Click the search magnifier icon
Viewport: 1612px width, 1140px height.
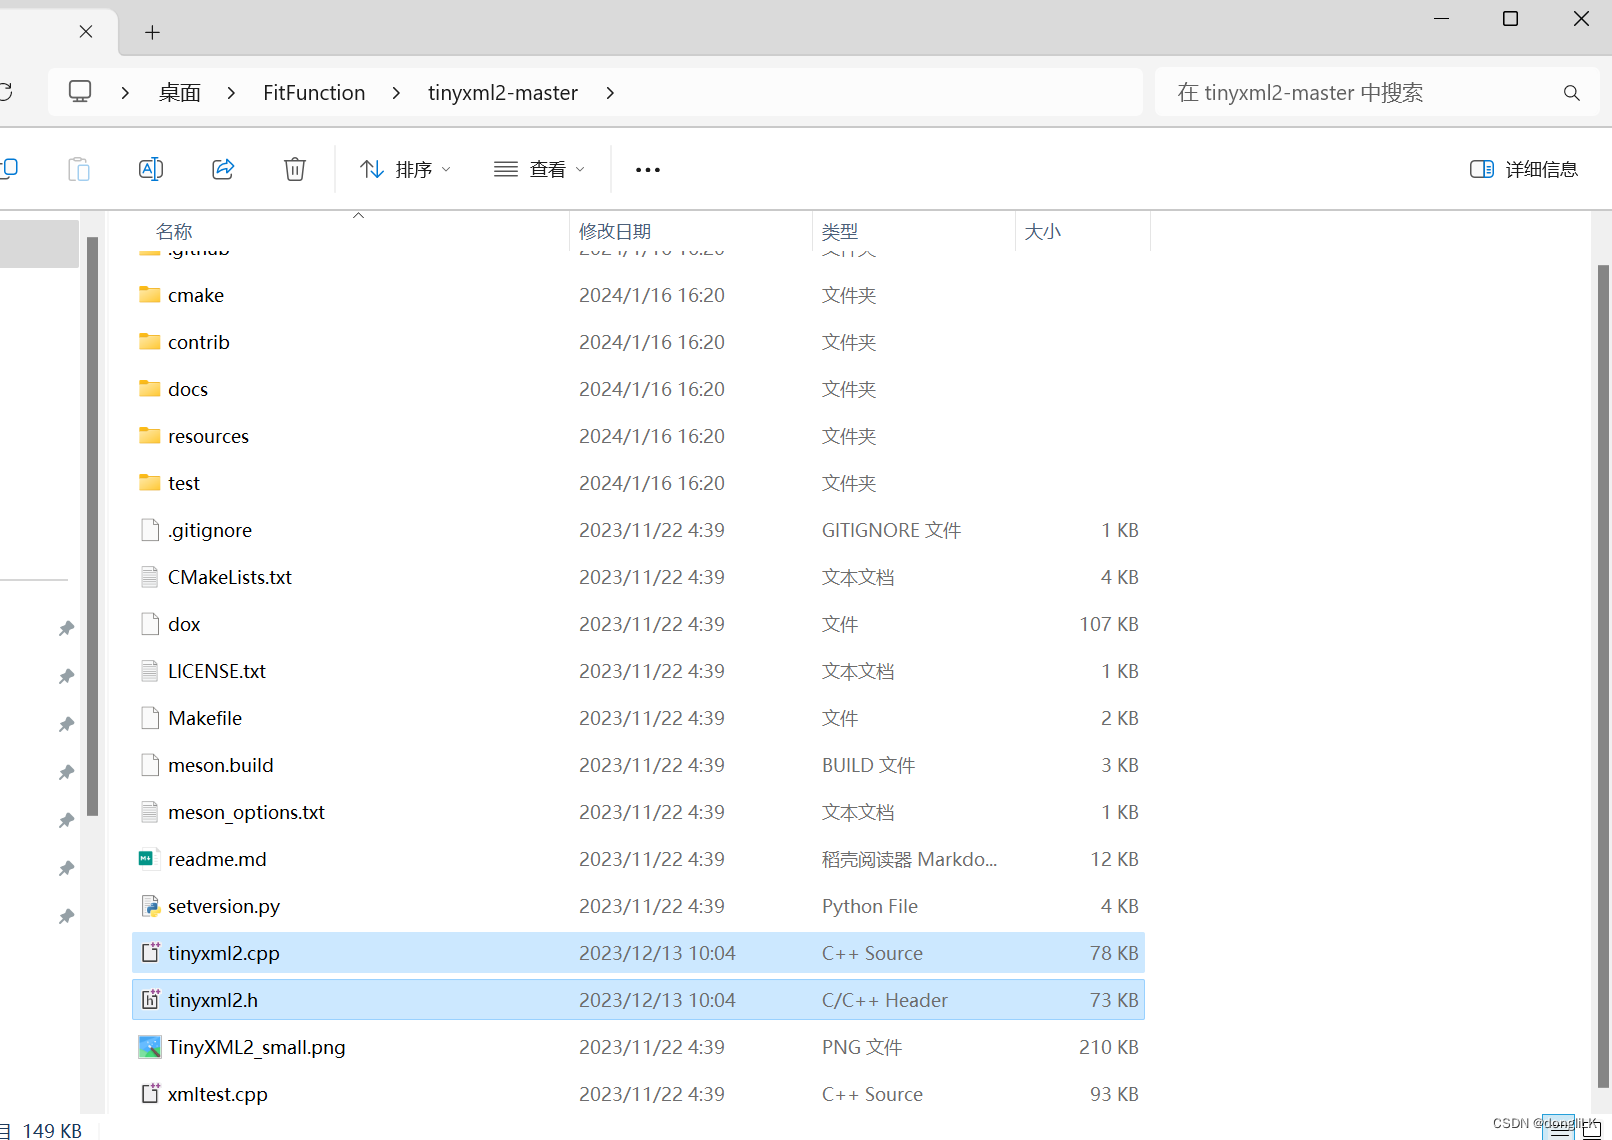[1571, 92]
